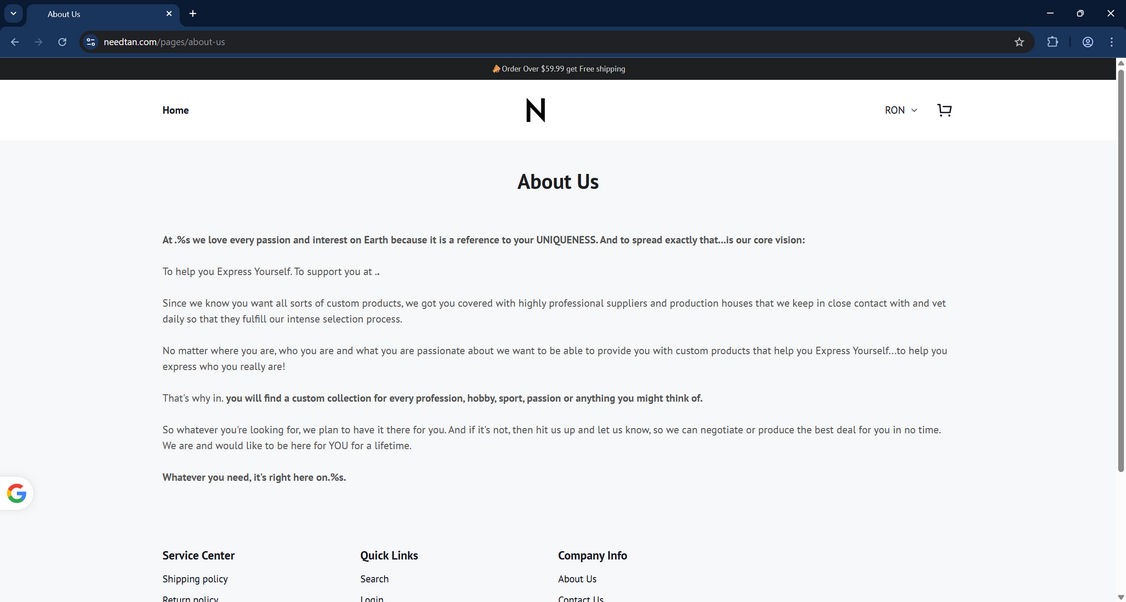View site information icon in the address bar
The height and width of the screenshot is (602, 1126).
(x=89, y=42)
